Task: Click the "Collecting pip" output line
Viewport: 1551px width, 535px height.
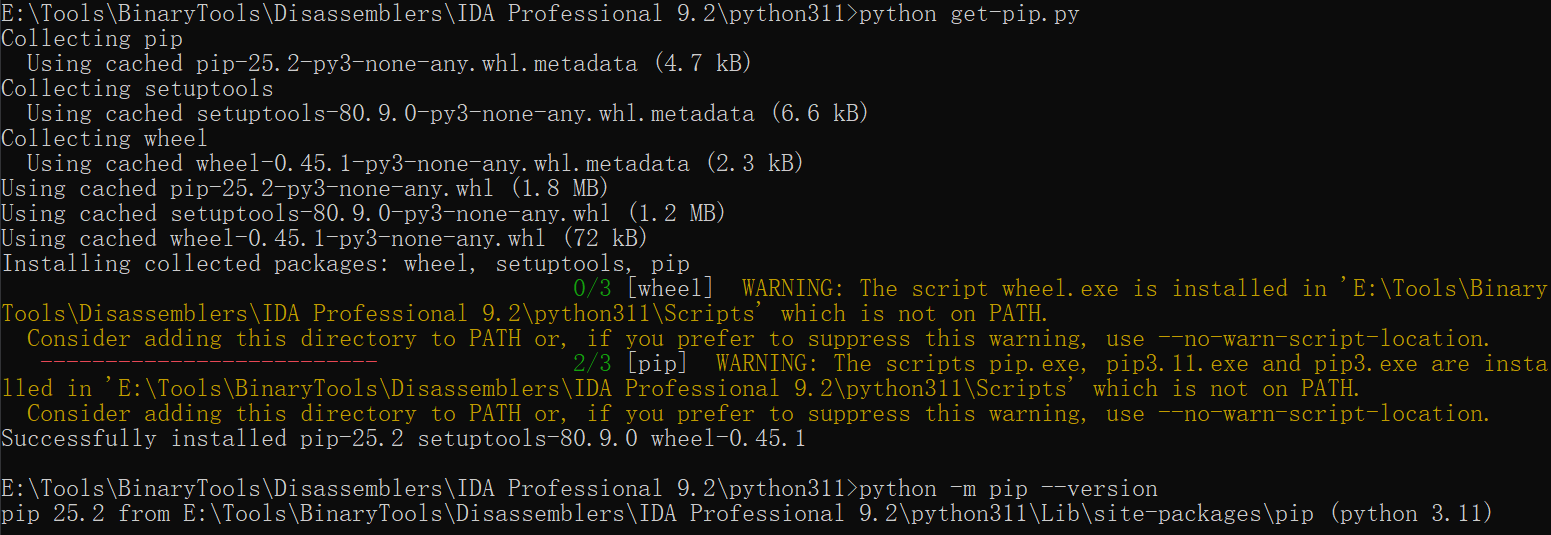Action: 92,38
